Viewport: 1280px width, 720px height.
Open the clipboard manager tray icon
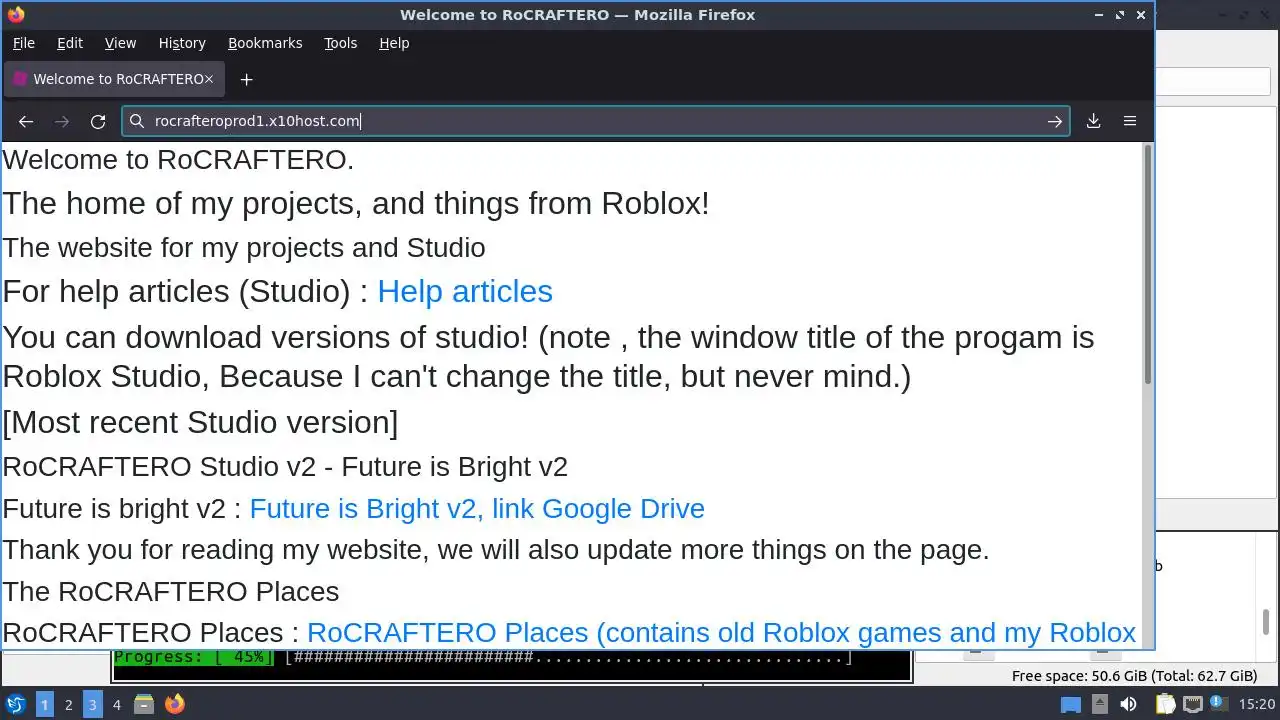point(1165,704)
